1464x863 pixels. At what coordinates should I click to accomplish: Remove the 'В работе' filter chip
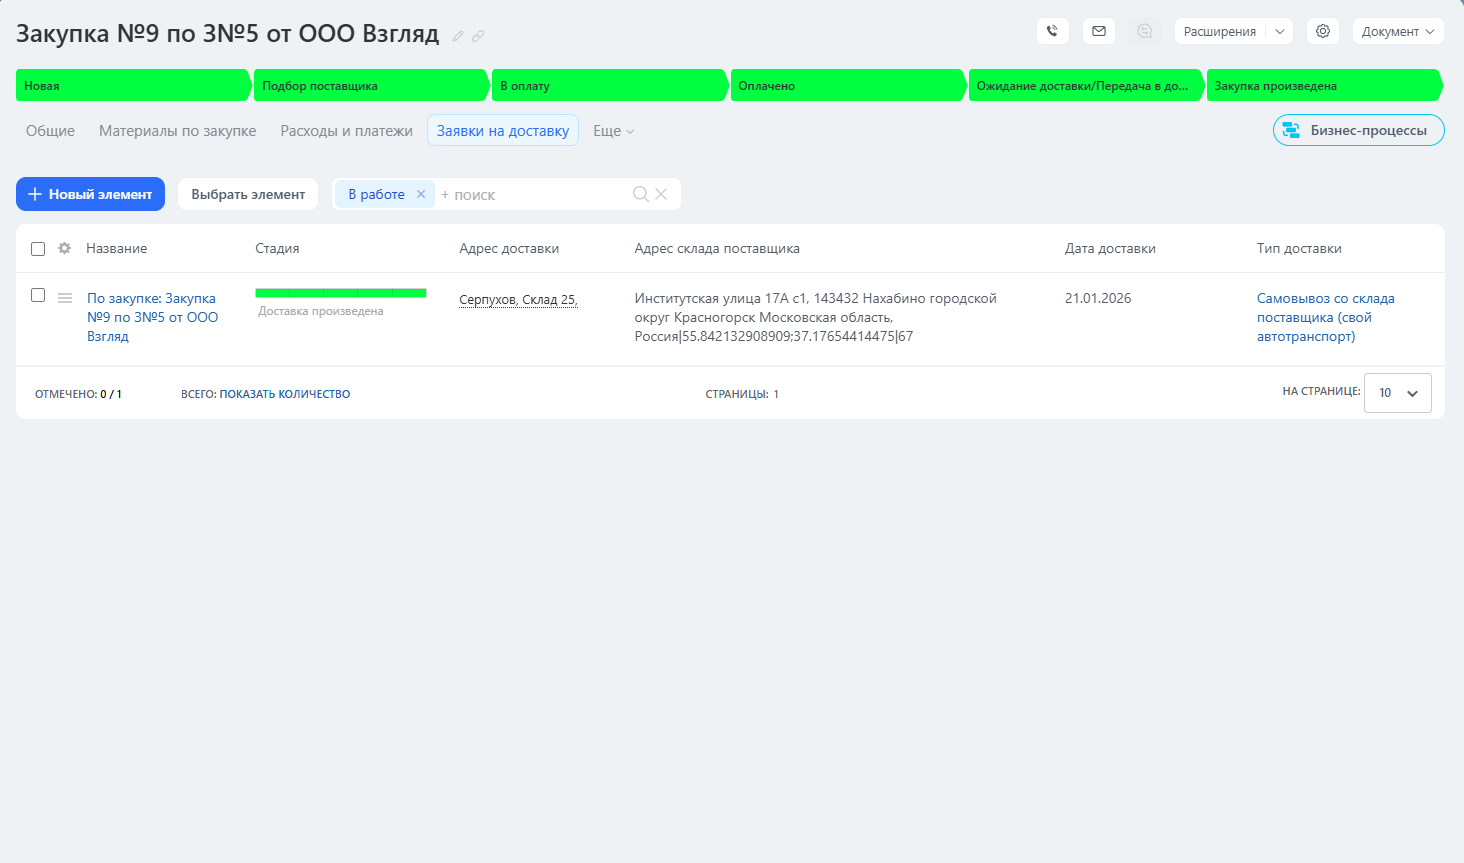tap(421, 194)
